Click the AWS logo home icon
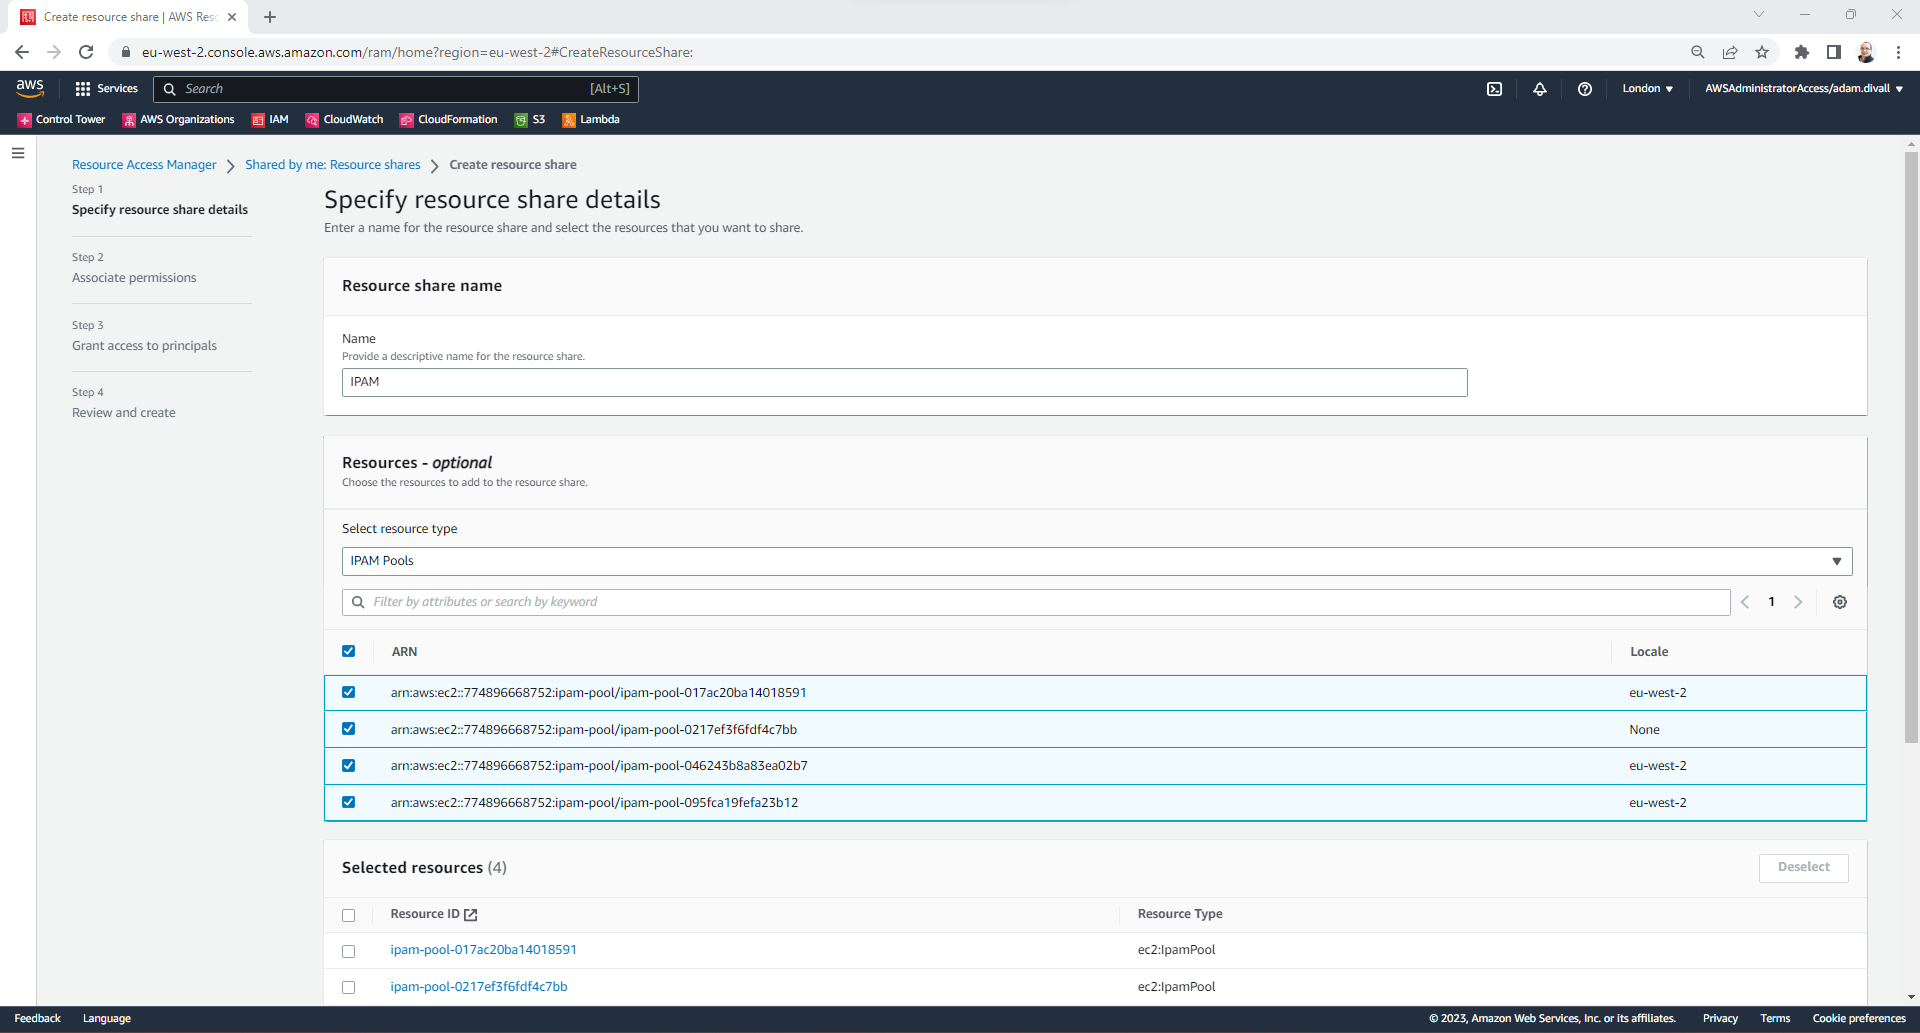 click(x=30, y=88)
